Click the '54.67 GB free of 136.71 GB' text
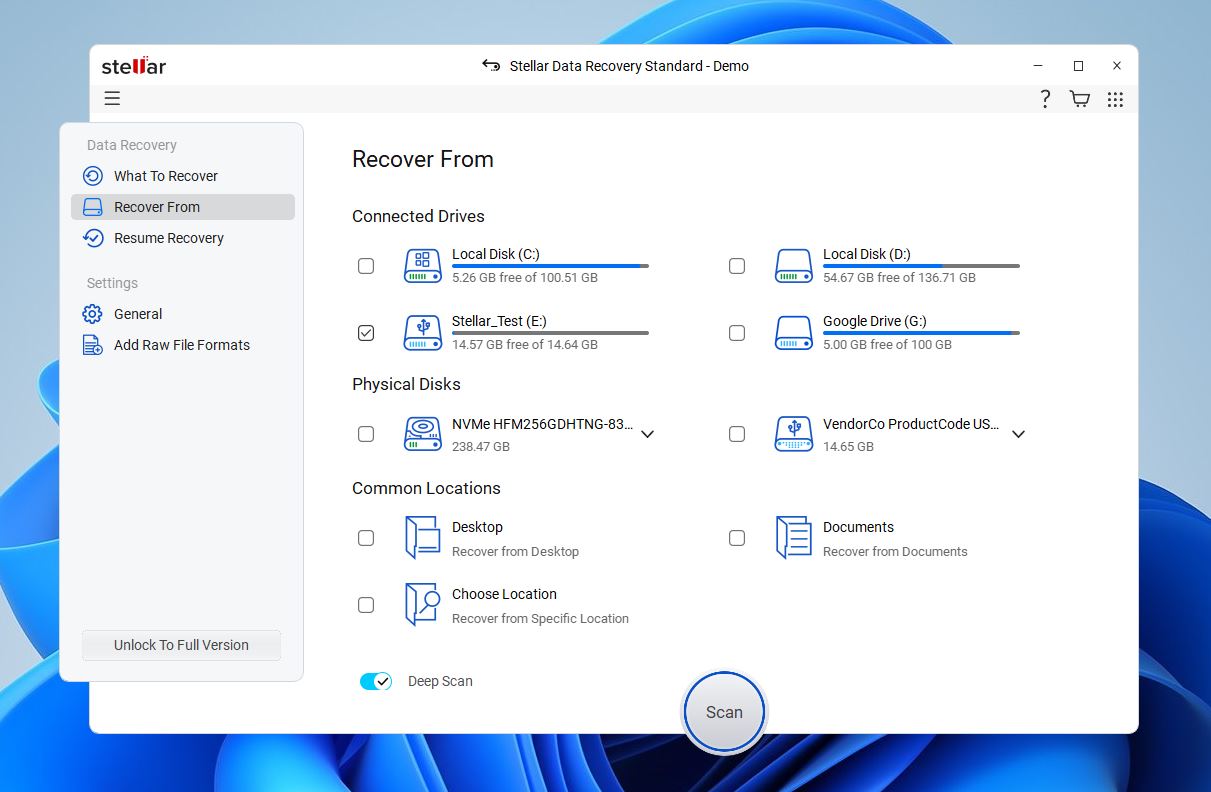The width and height of the screenshot is (1211, 792). [899, 278]
